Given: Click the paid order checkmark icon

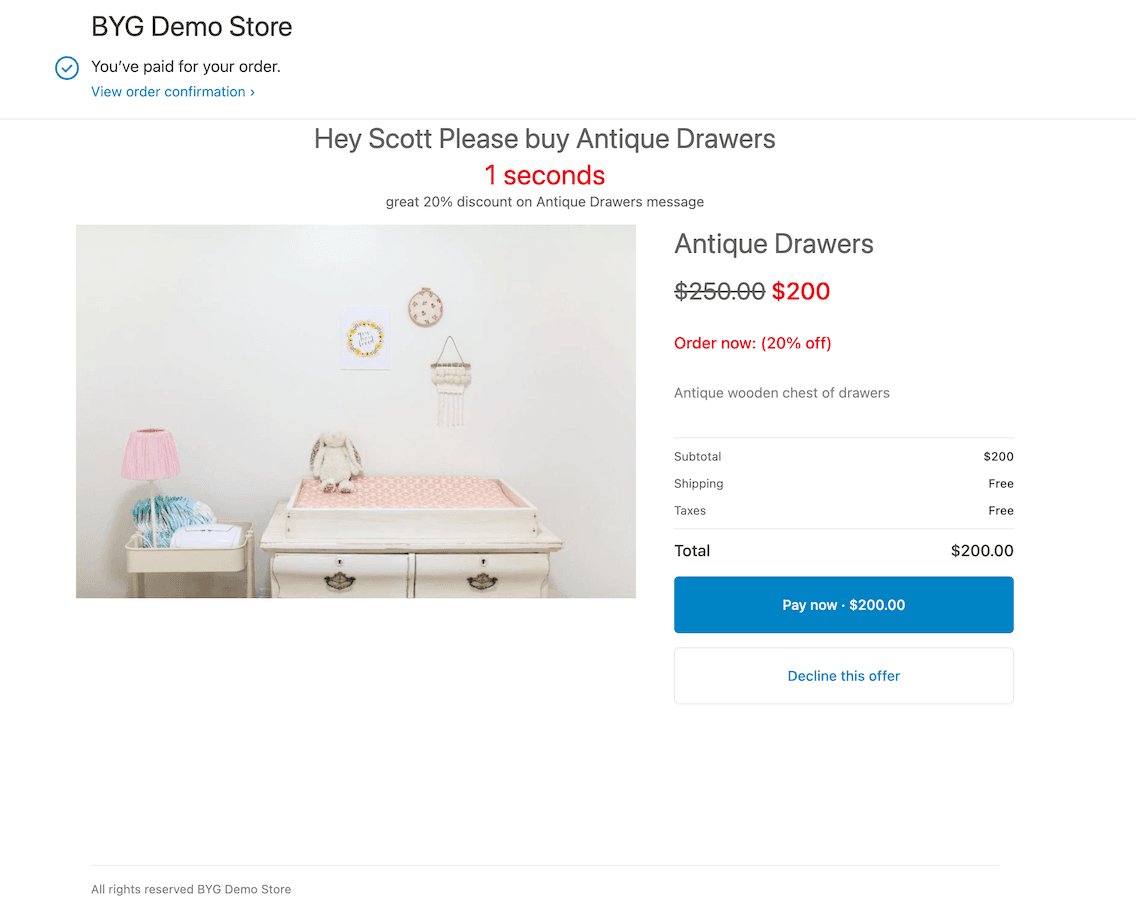Looking at the screenshot, I should tap(66, 68).
